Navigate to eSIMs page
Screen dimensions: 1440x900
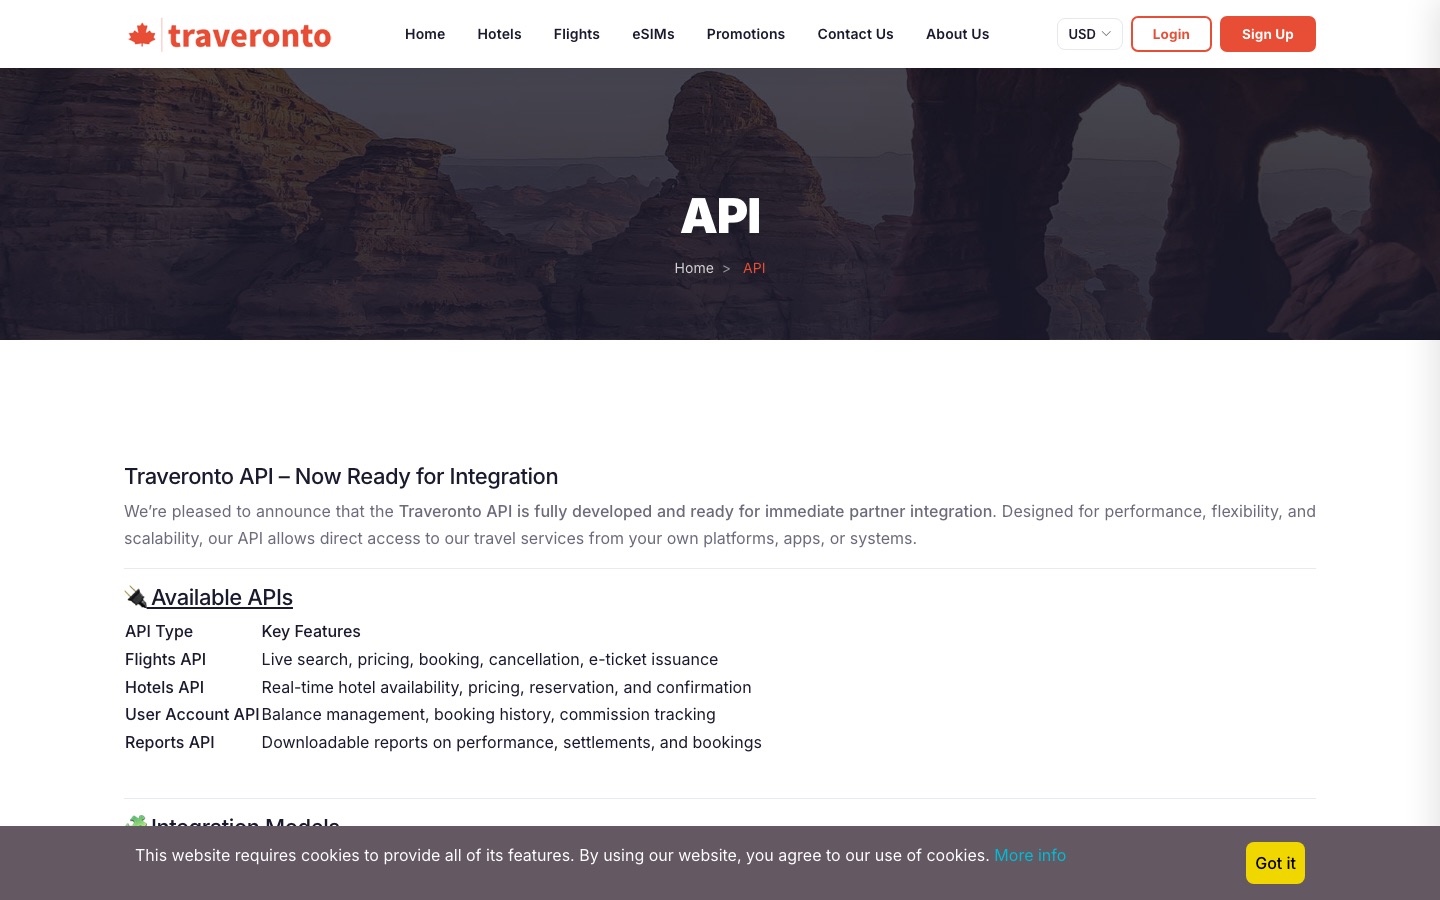click(x=653, y=34)
